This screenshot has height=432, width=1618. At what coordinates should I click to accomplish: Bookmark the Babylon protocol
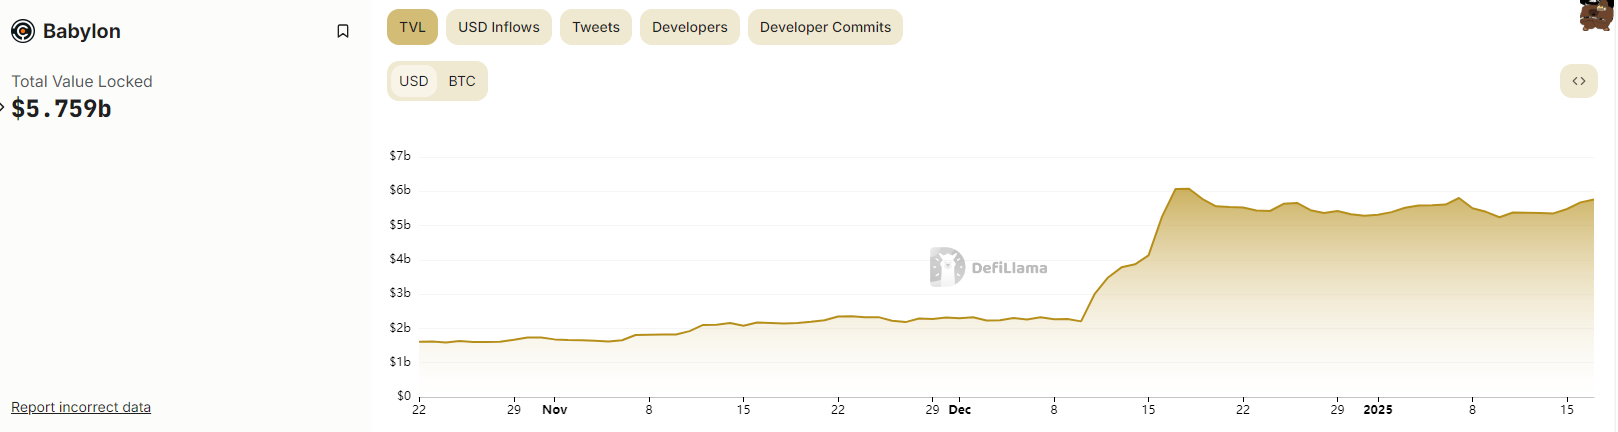(343, 31)
